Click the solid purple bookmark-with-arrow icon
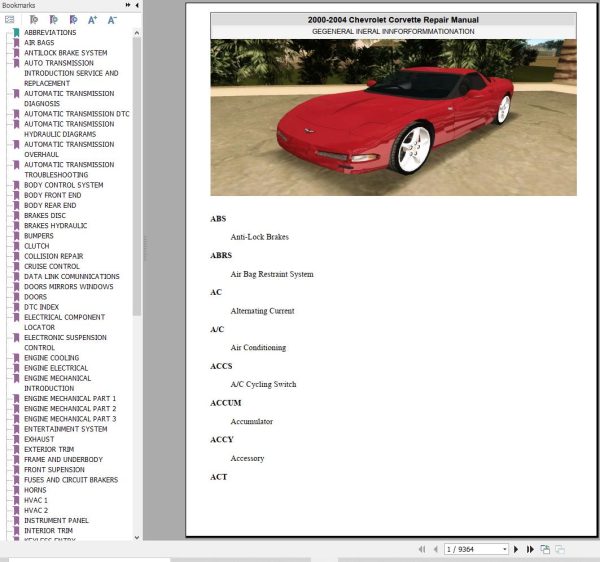This screenshot has width=600, height=562. coord(73,20)
